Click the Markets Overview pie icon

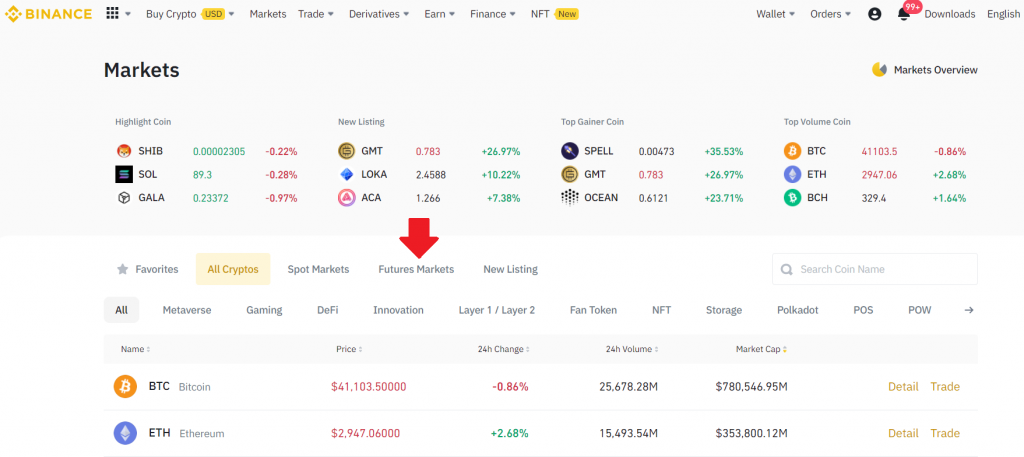[879, 70]
